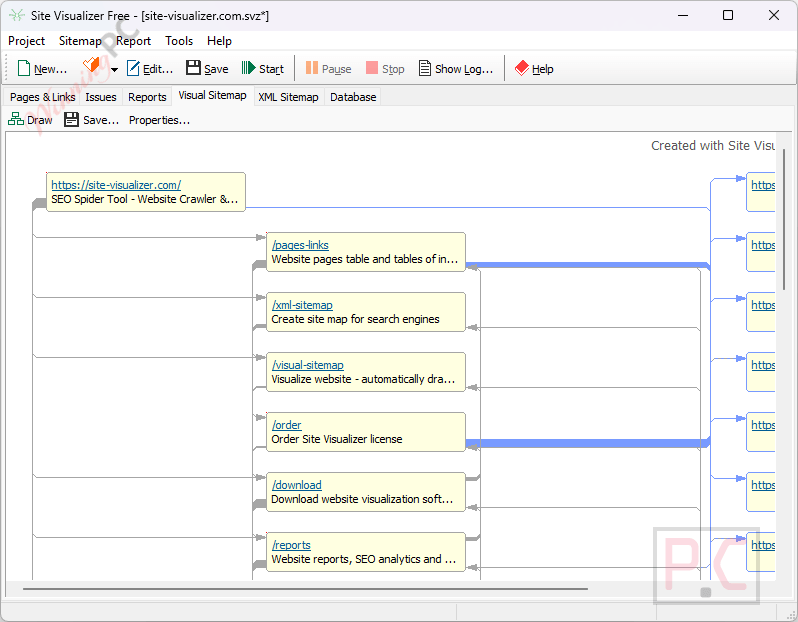Select the Visual Sitemap tab
Screen dimensions: 798x622
212,95
